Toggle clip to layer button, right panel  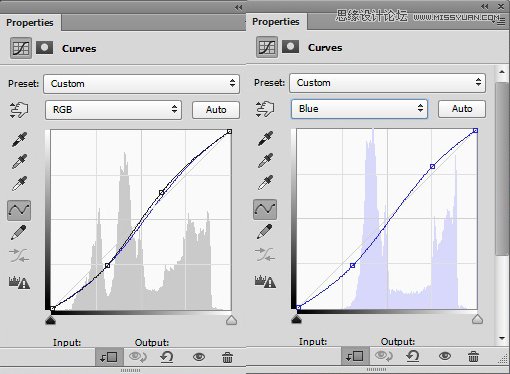point(355,356)
